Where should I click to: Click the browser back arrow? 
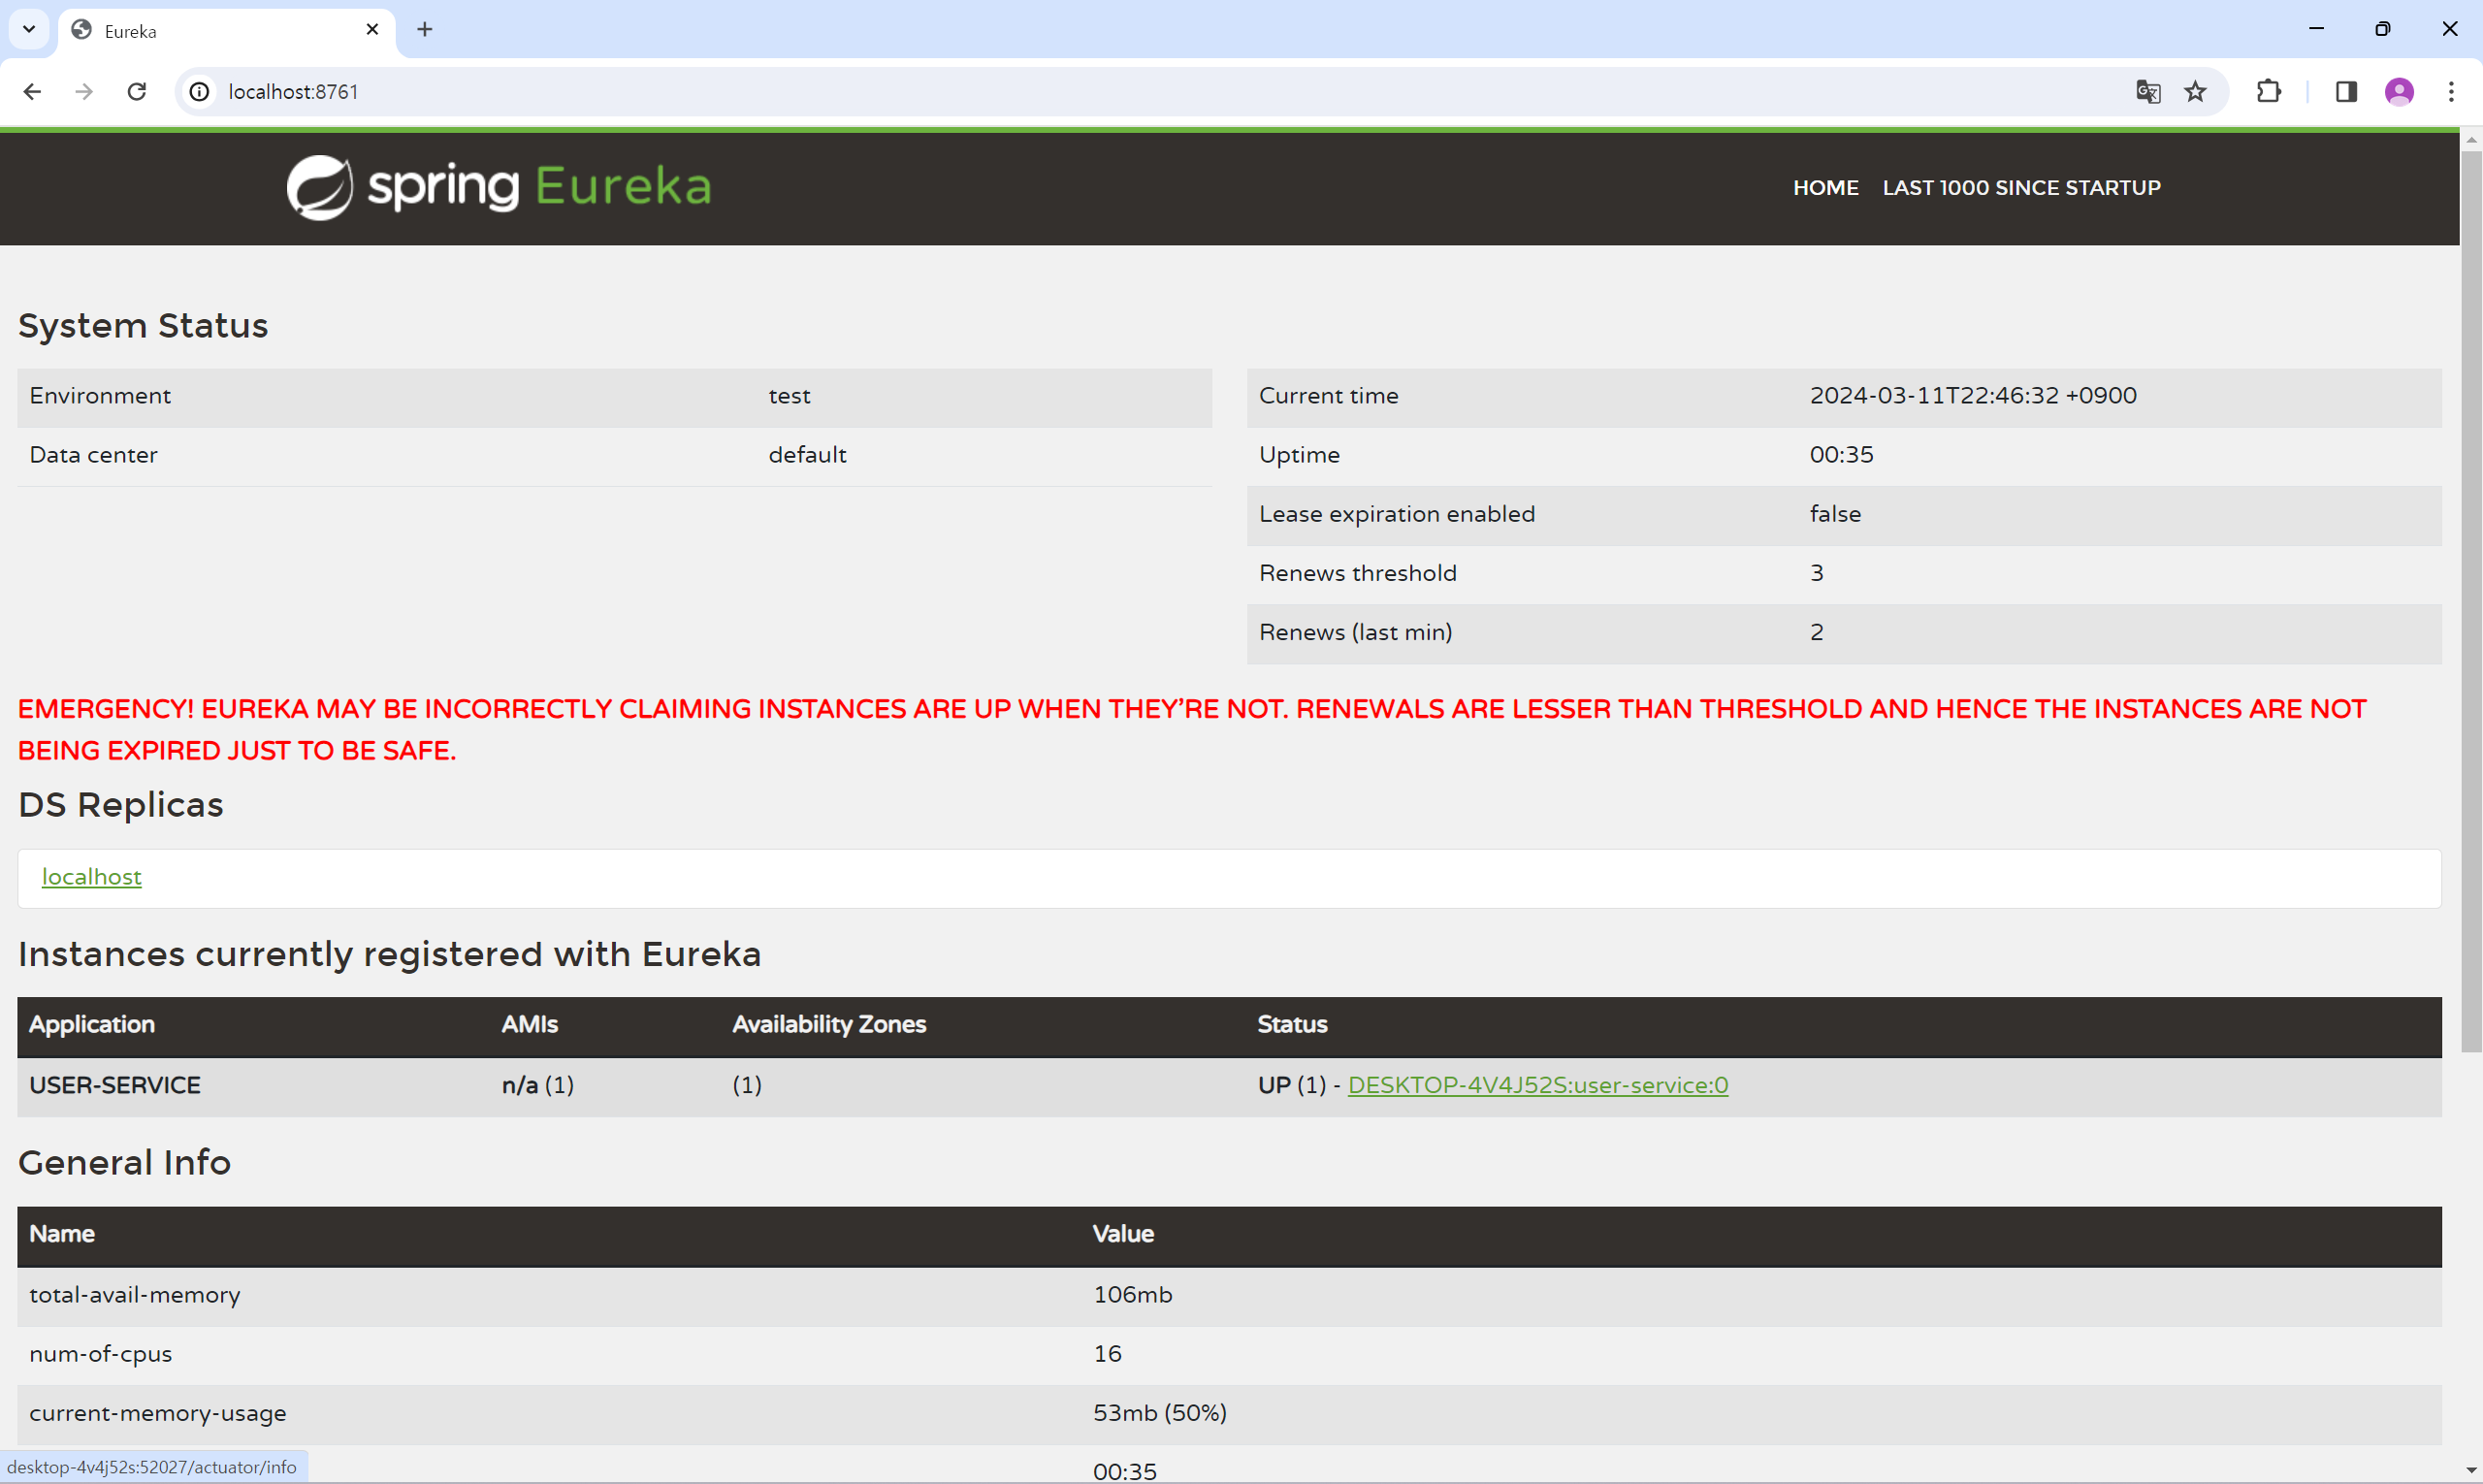[x=32, y=92]
